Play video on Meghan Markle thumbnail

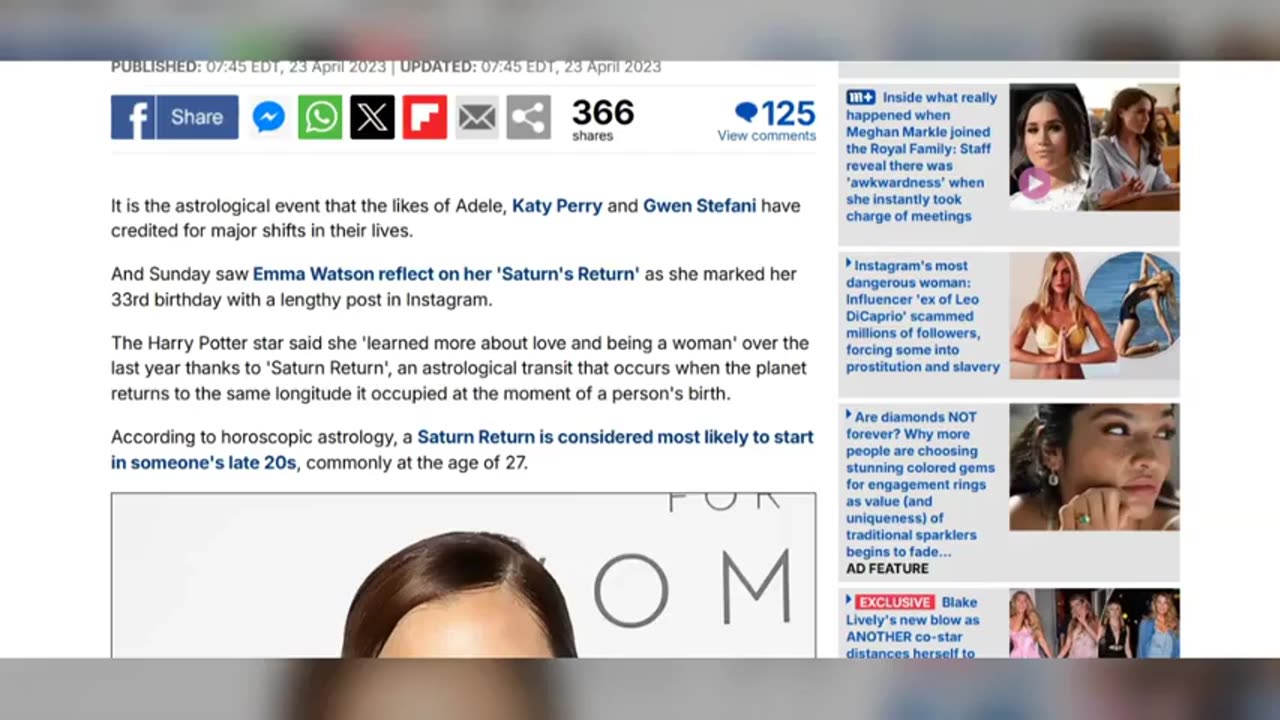pyautogui.click(x=1034, y=183)
